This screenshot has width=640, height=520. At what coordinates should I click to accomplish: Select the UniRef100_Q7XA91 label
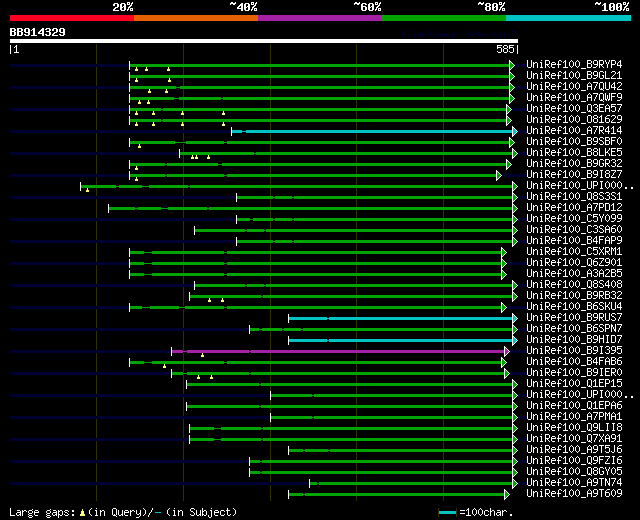click(x=574, y=439)
